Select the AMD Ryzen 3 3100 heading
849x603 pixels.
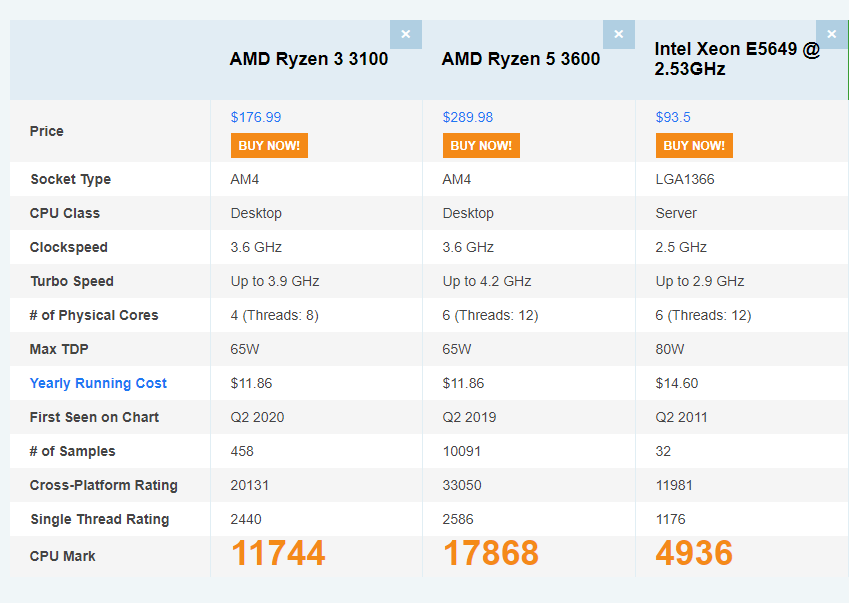[x=309, y=58]
